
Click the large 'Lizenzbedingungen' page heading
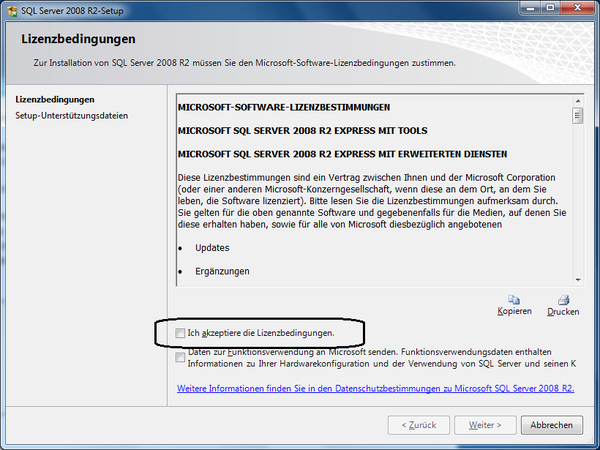78,39
